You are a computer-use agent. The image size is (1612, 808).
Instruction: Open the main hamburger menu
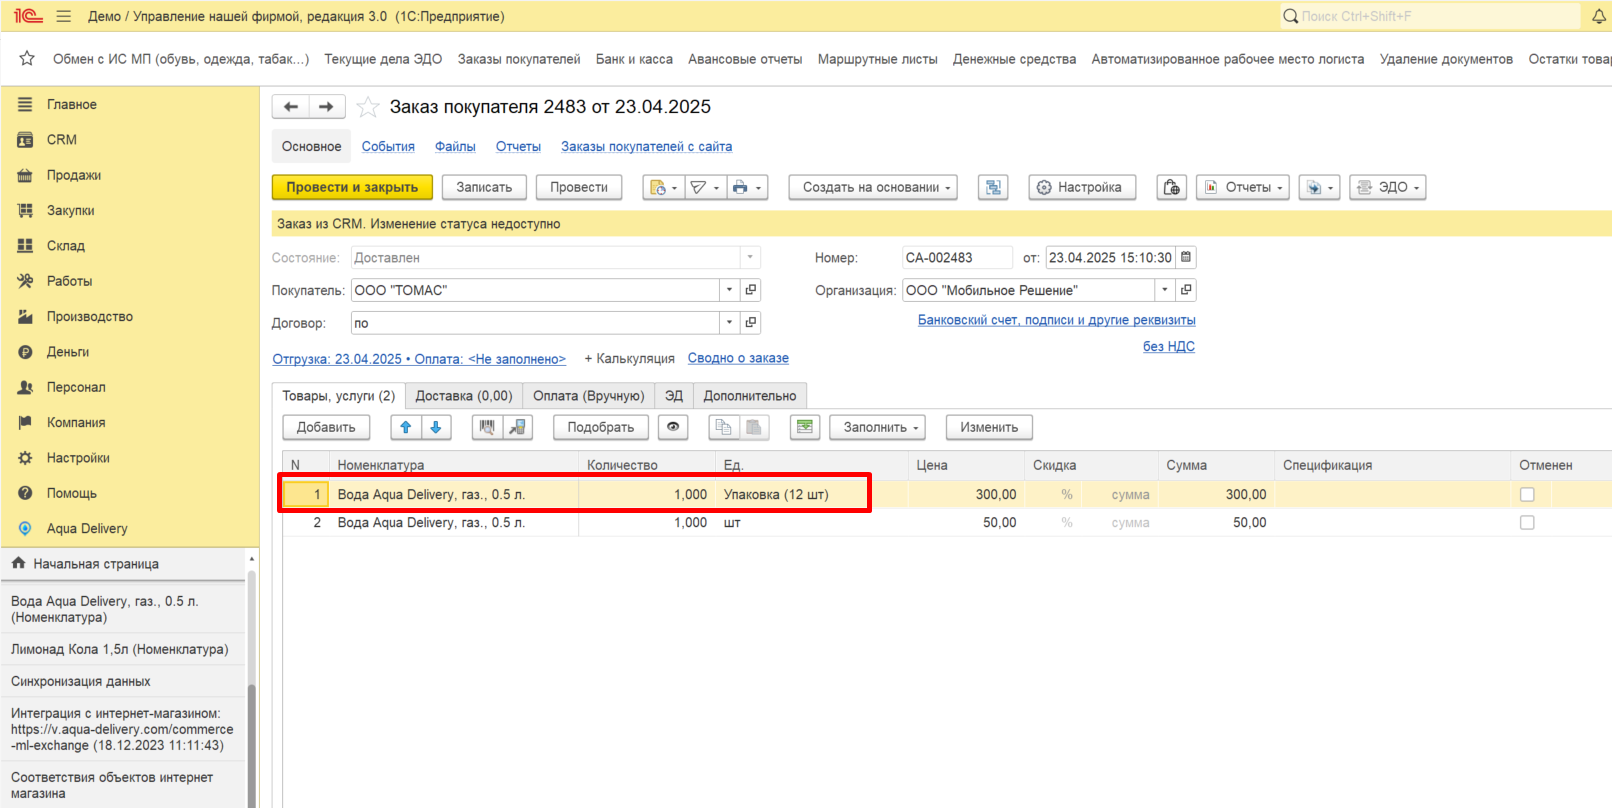tap(64, 16)
